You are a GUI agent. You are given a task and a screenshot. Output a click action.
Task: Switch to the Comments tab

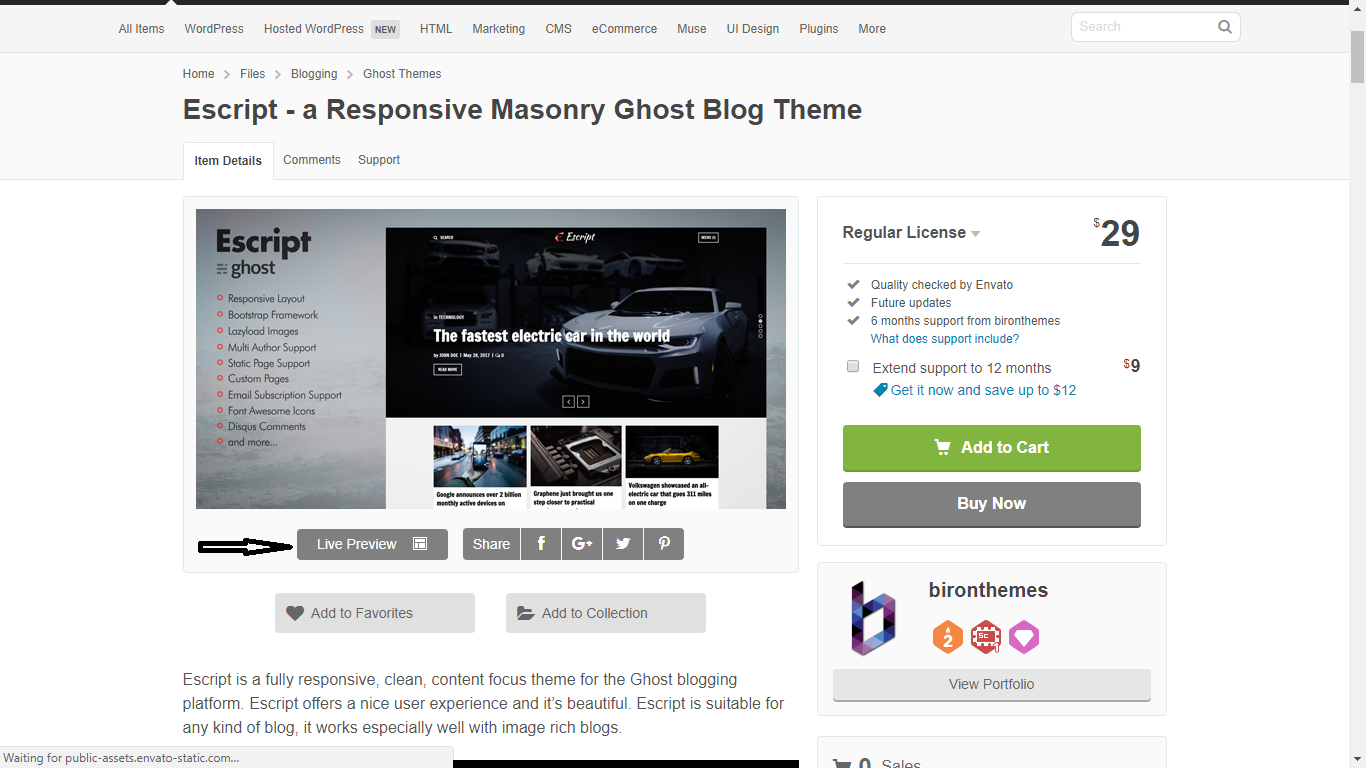[312, 160]
